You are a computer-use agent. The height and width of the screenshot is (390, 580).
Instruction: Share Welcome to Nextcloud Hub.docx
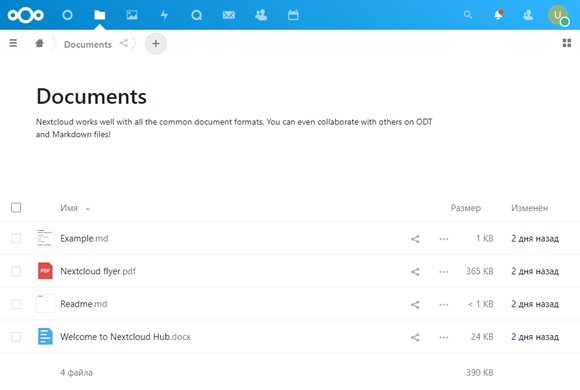(x=415, y=337)
